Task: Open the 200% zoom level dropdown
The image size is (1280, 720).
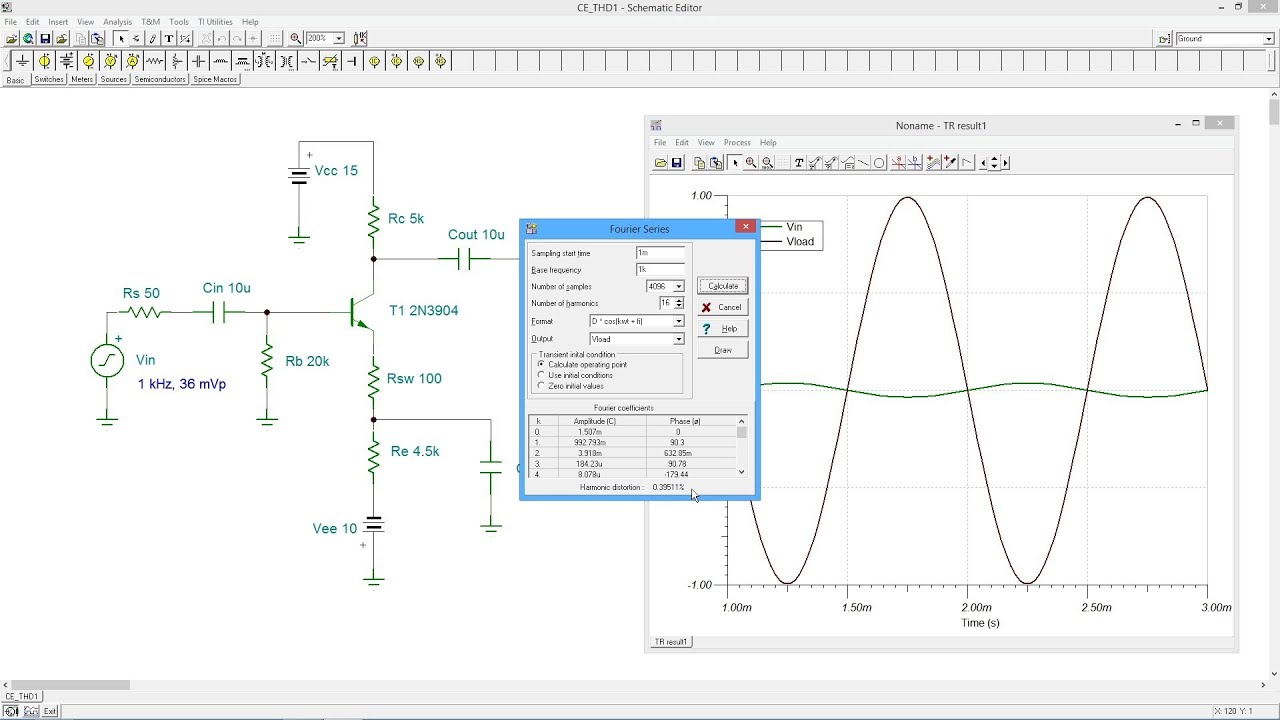Action: pyautogui.click(x=339, y=38)
